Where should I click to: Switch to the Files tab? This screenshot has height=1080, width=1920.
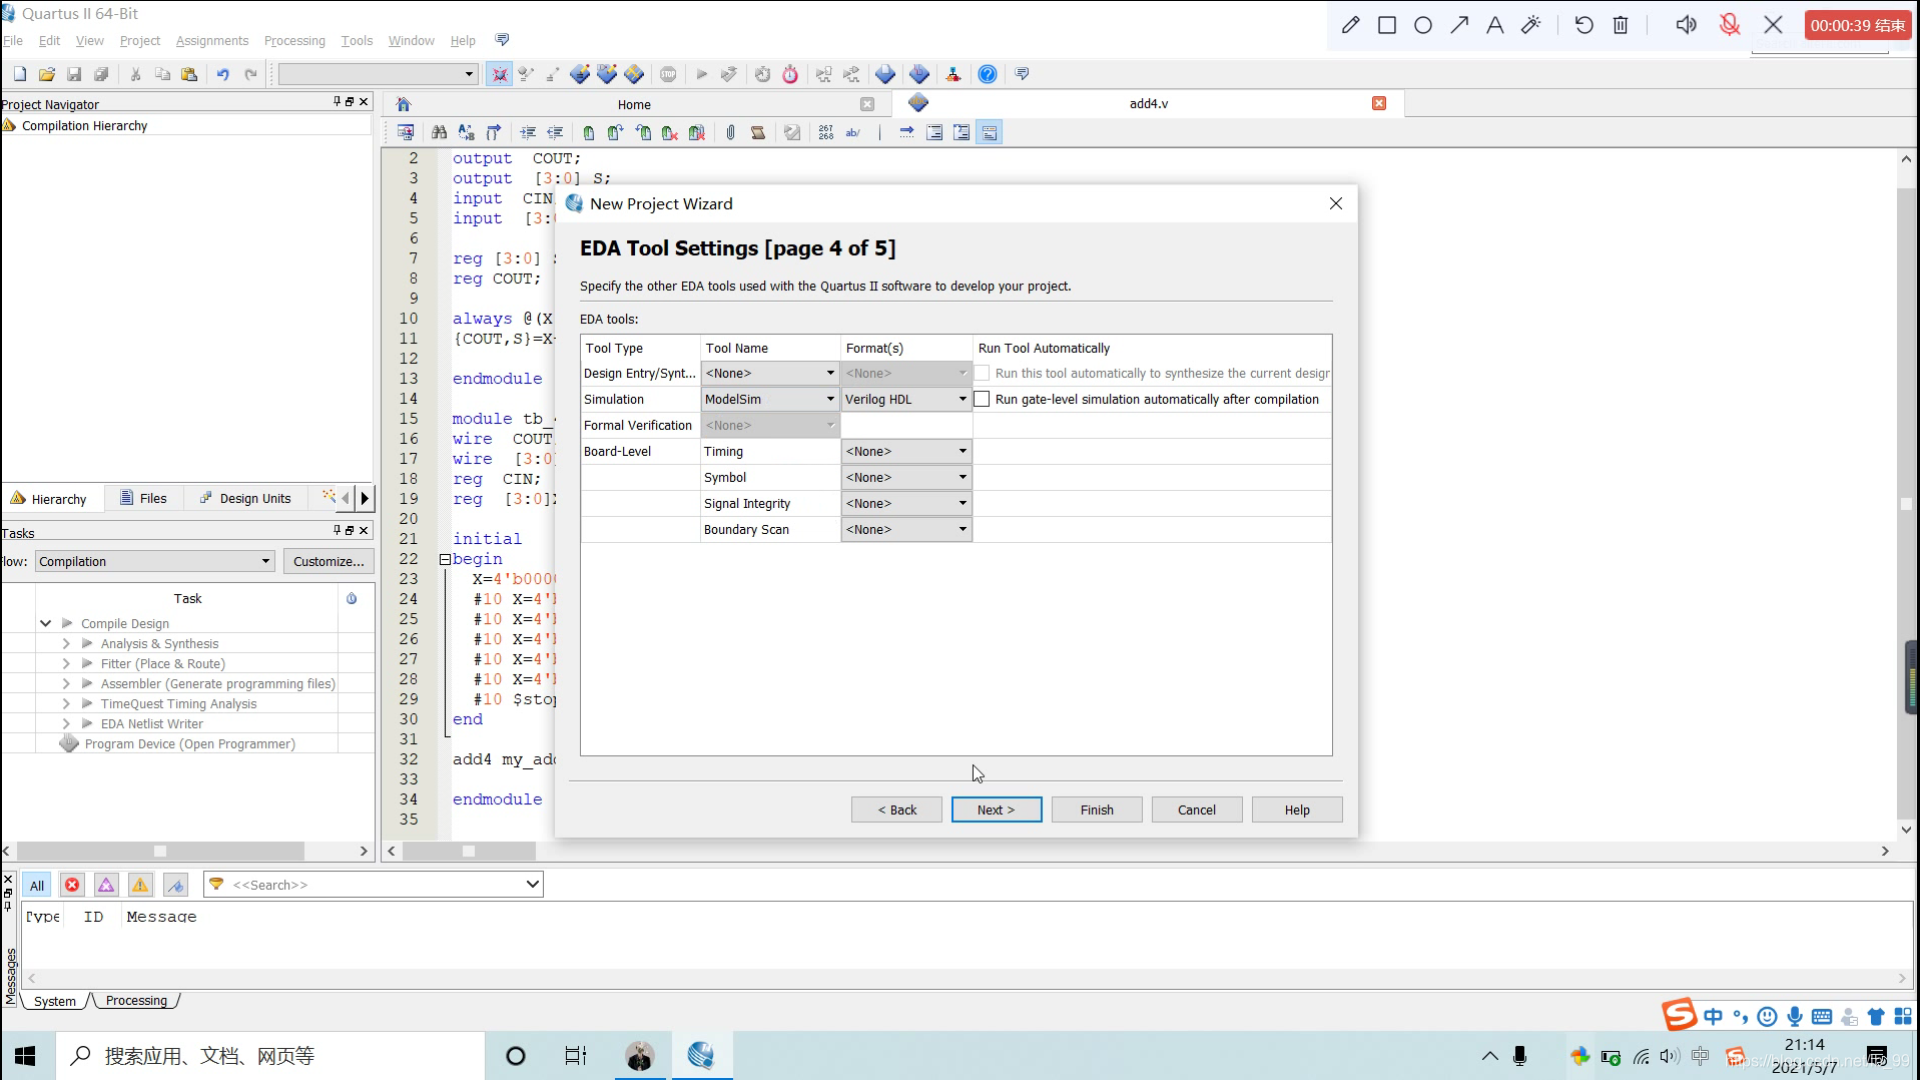click(x=143, y=498)
